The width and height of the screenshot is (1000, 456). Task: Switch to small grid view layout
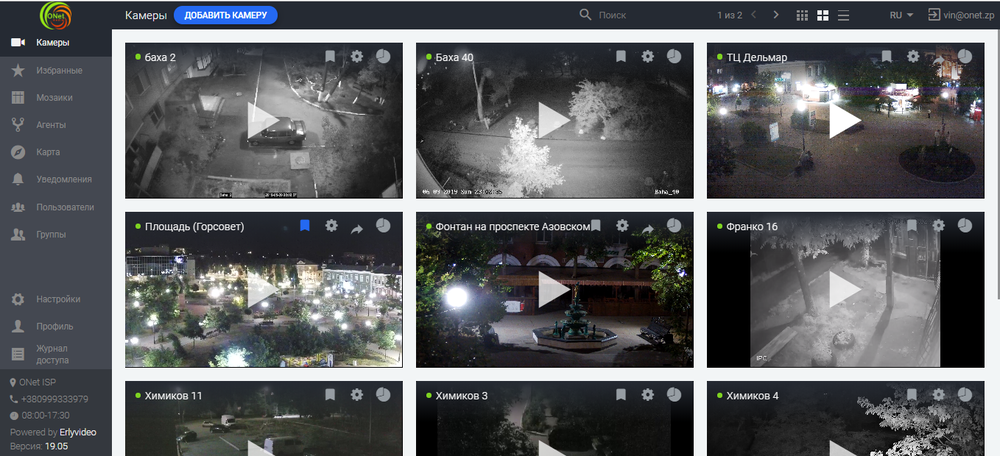pos(801,15)
